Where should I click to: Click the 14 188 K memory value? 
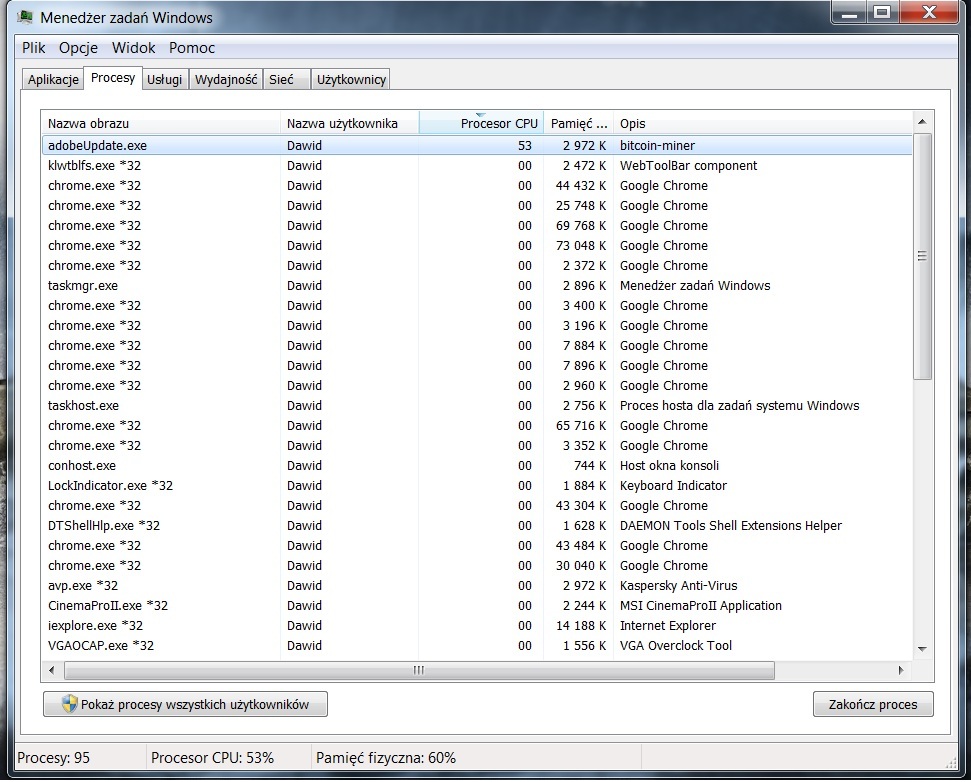tap(581, 625)
